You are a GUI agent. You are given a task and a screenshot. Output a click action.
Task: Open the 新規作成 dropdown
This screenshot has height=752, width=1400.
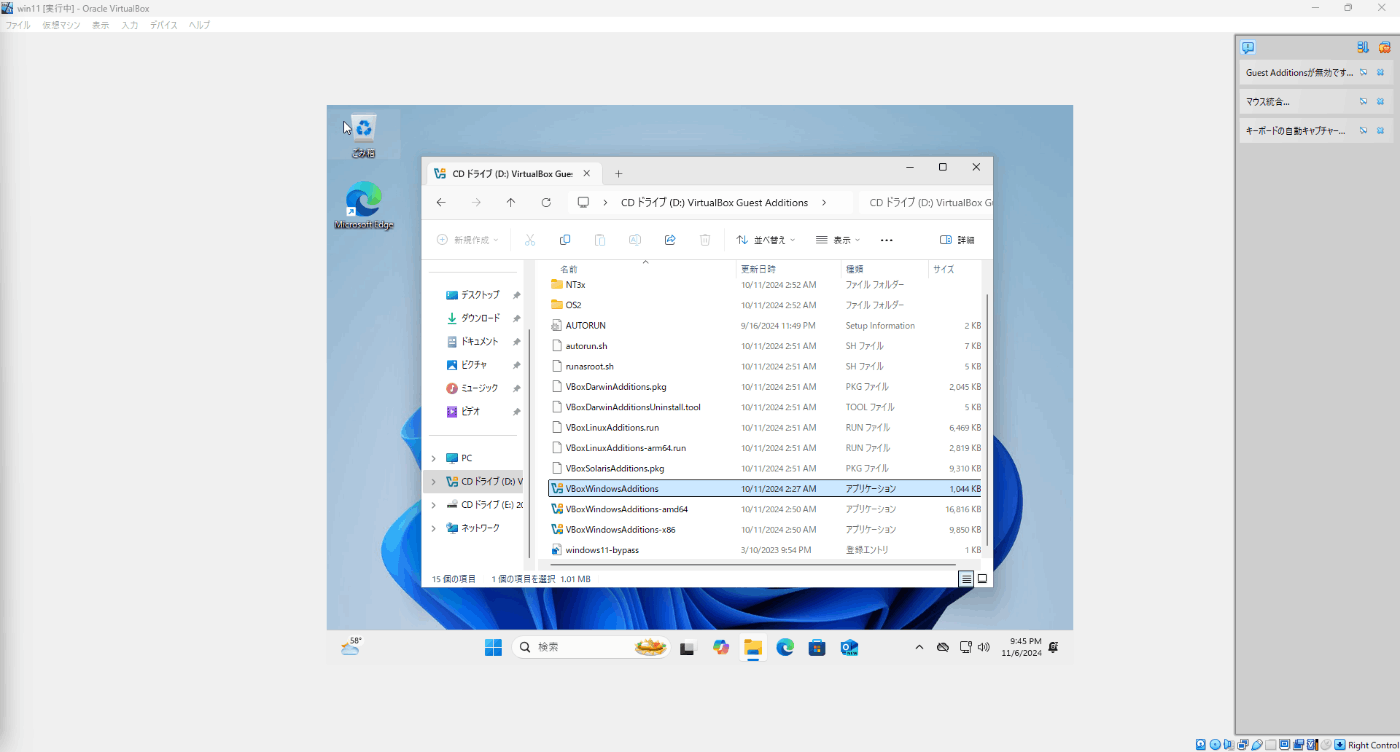tap(468, 240)
